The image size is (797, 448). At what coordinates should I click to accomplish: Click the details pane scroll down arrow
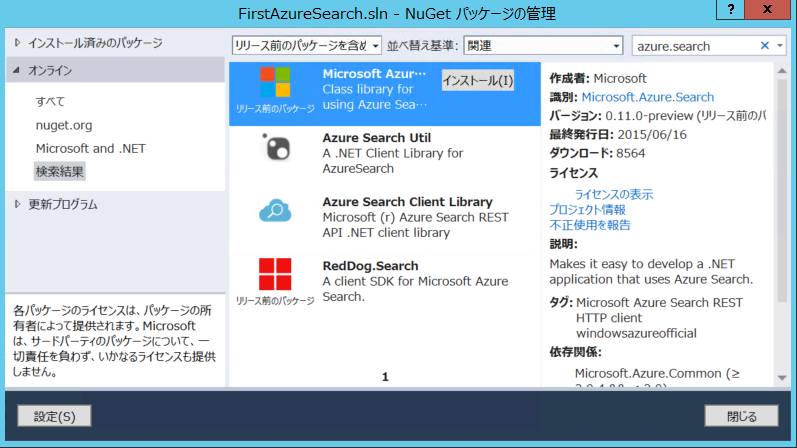tap(782, 378)
